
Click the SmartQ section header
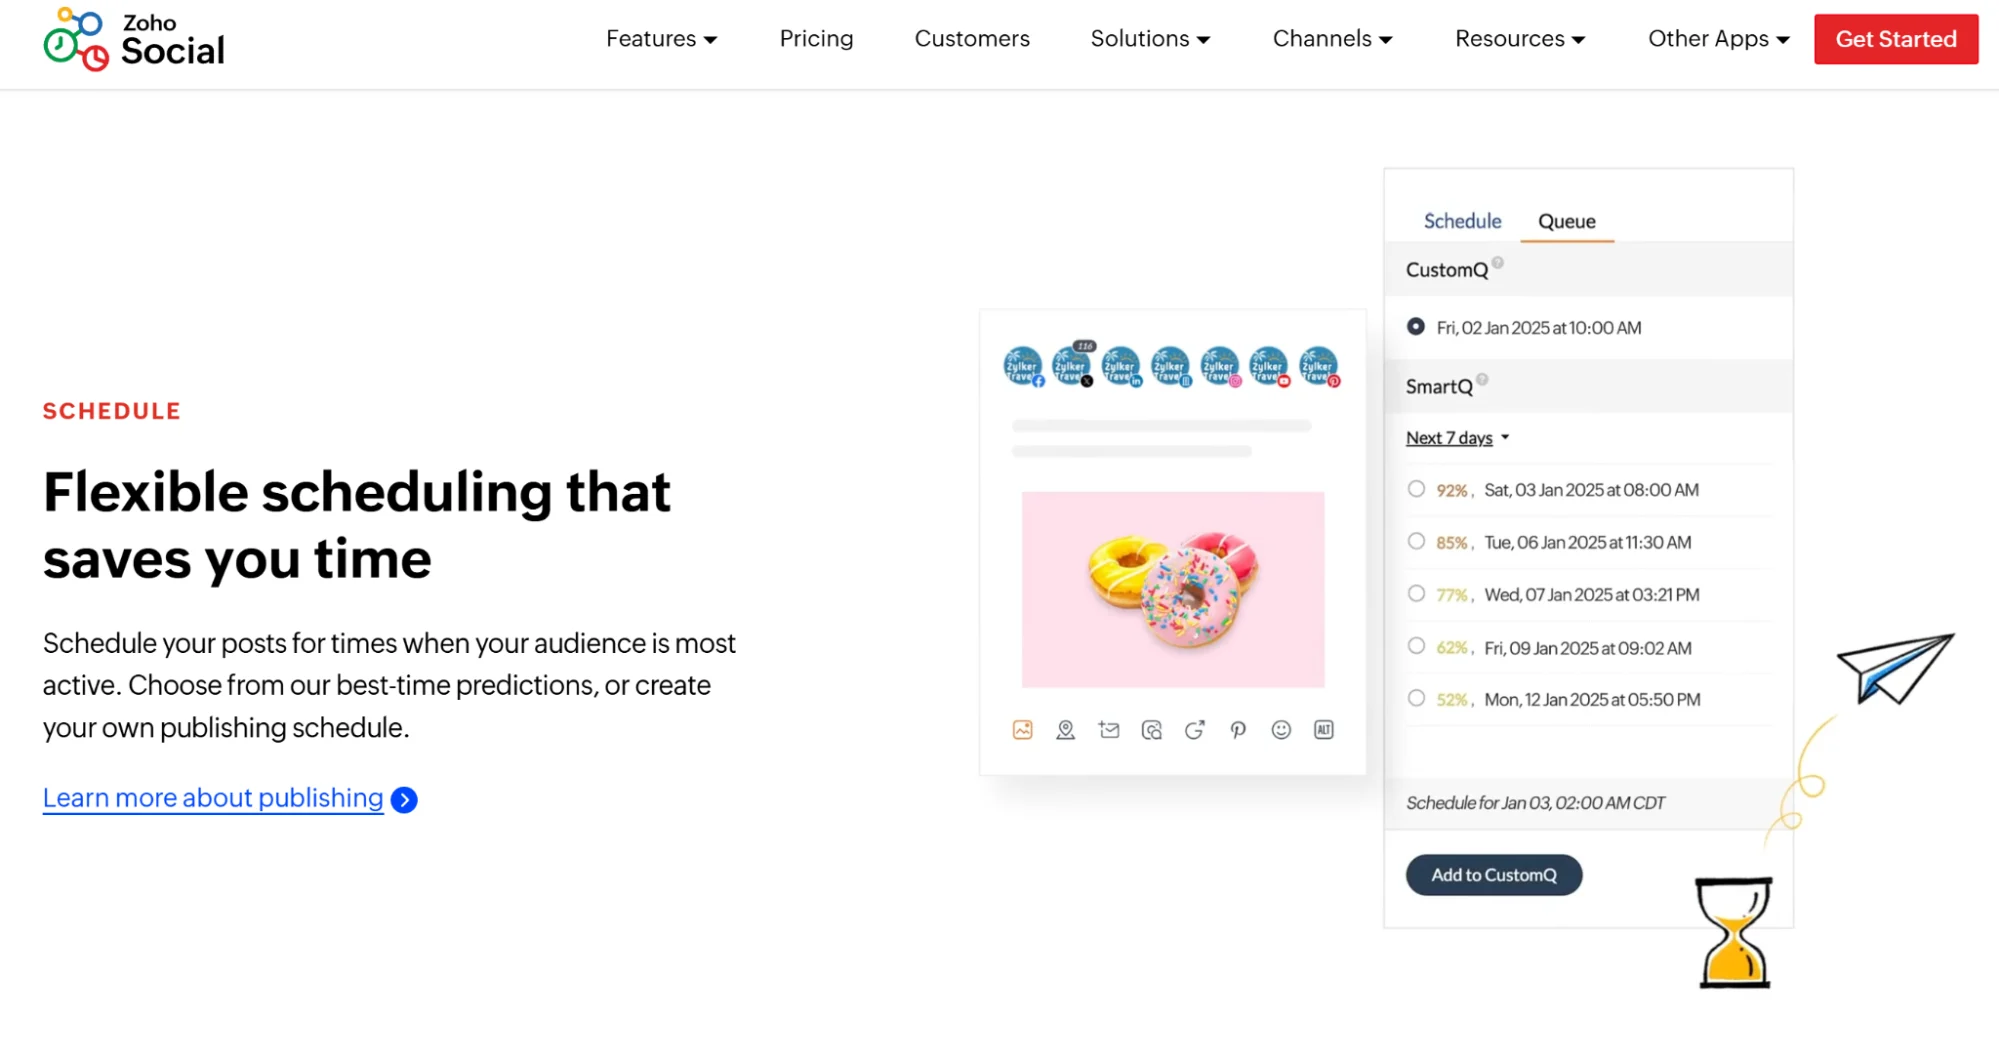point(1588,386)
